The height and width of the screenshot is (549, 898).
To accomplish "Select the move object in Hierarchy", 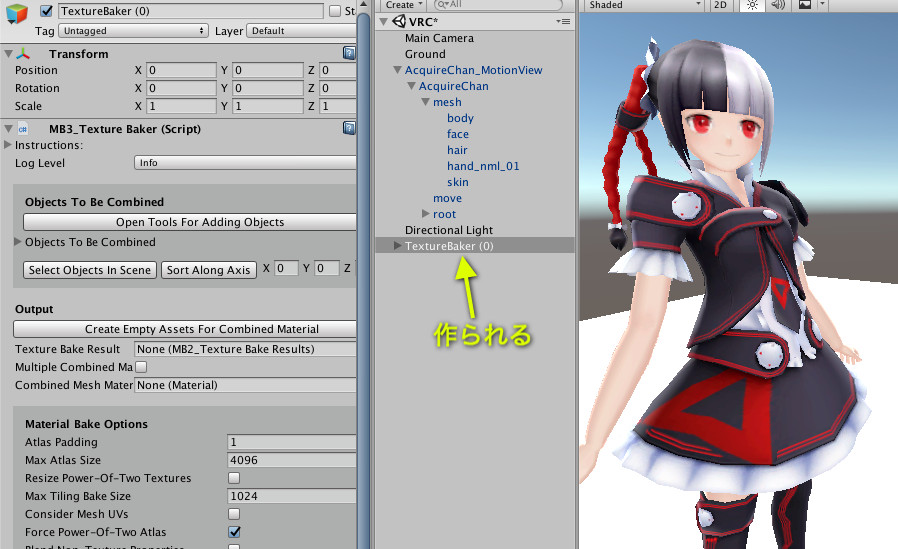I will coord(447,198).
